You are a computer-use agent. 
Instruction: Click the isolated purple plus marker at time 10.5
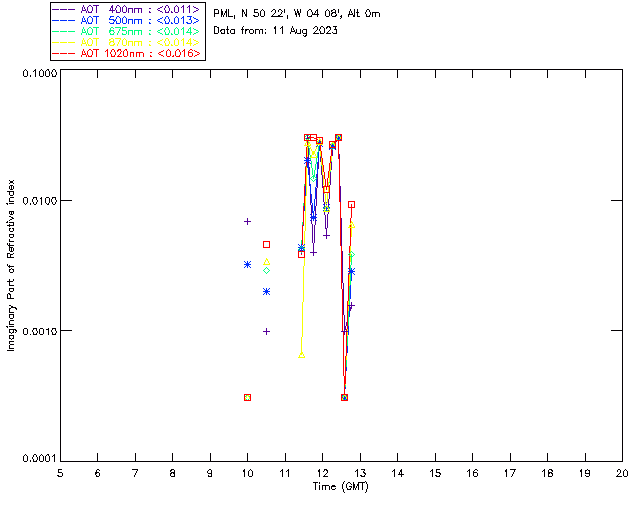[267, 332]
